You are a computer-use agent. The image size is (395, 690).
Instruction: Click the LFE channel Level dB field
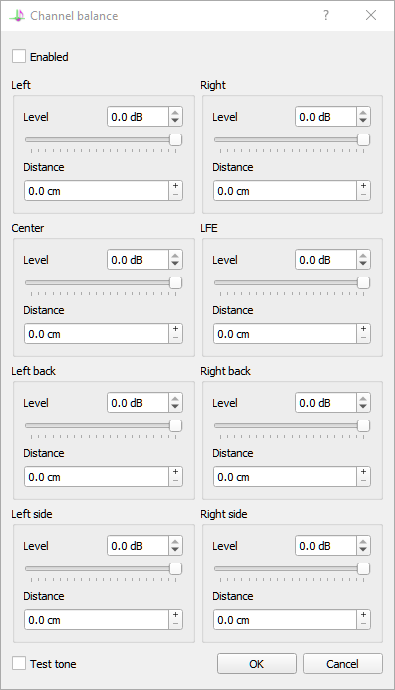[x=326, y=260]
